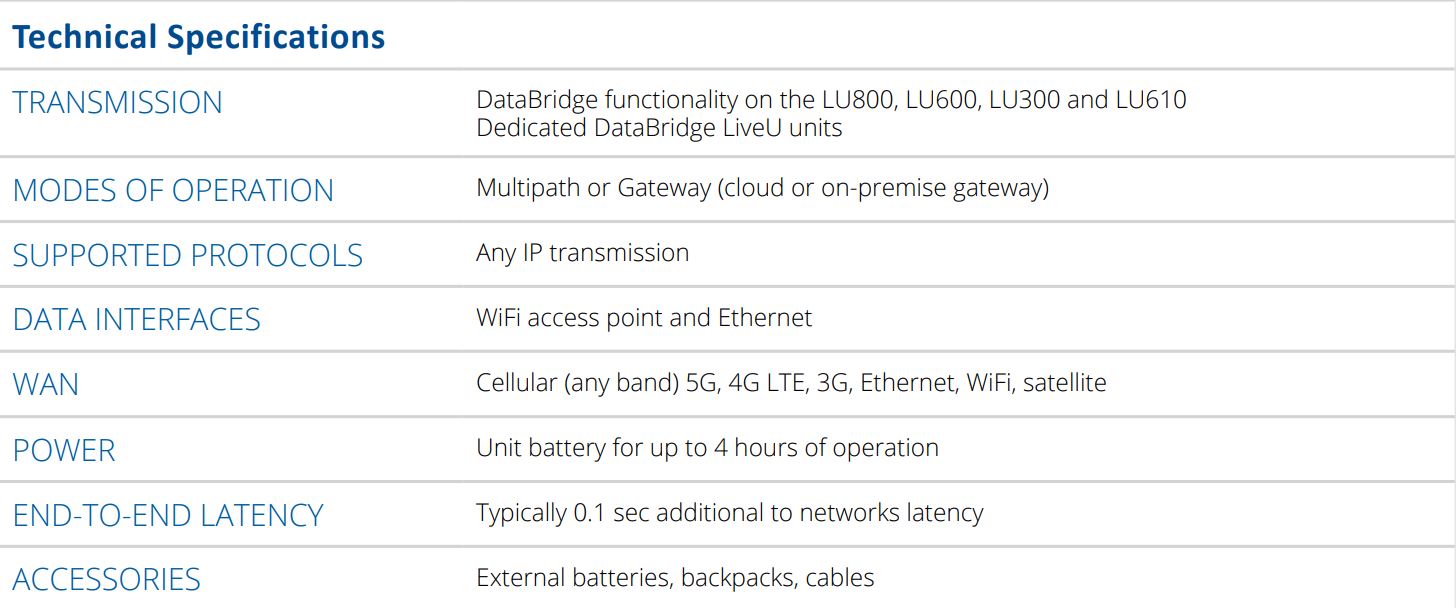Click the MODES OF OPERATION label

pyautogui.click(x=173, y=190)
